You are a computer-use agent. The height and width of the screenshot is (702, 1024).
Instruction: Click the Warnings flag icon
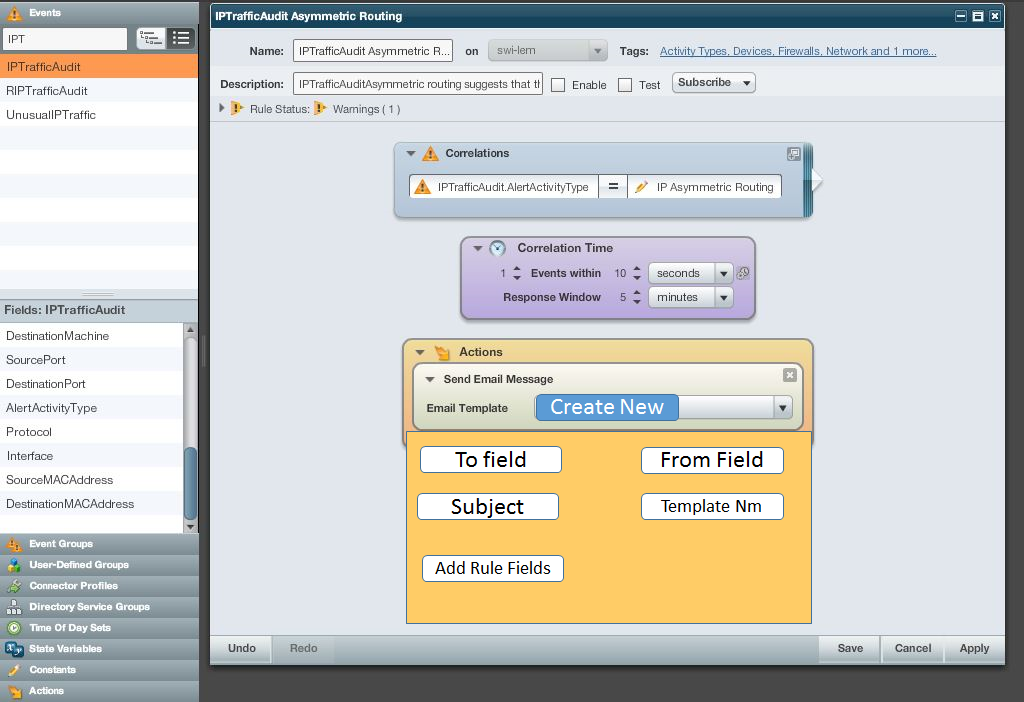(320, 108)
